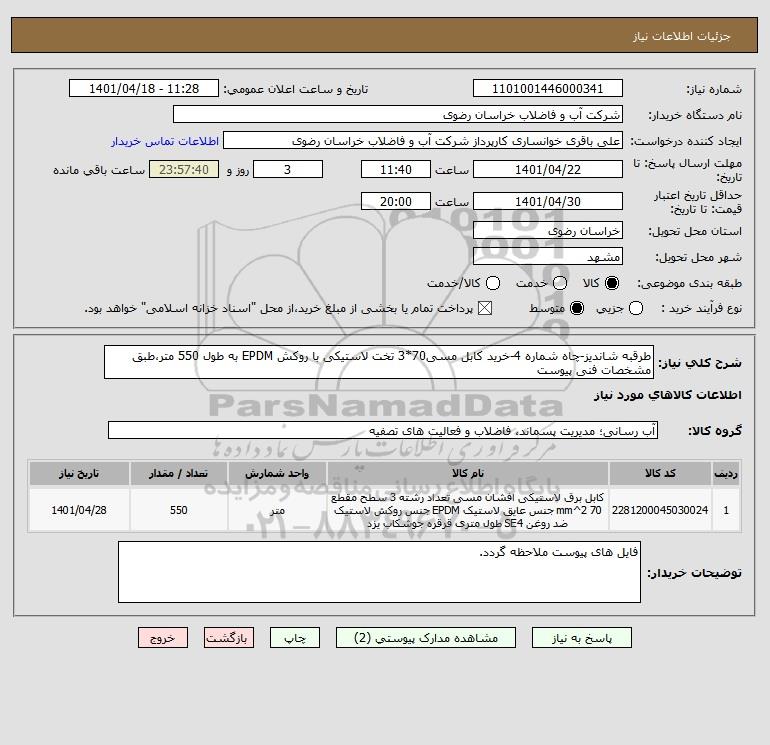Viewport: 770px width, 745px height.
Task: Click the goods group field آب رسانی
Action: coord(383,430)
